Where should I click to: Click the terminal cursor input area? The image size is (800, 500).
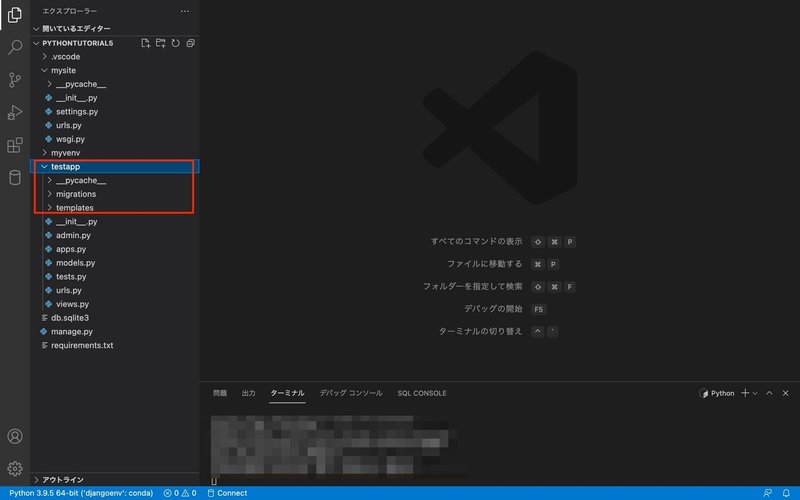214,481
